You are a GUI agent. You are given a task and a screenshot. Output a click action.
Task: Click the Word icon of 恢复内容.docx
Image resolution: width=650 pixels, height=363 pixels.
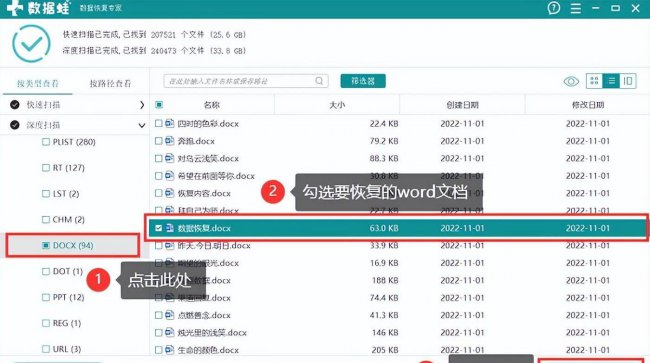click(169, 193)
